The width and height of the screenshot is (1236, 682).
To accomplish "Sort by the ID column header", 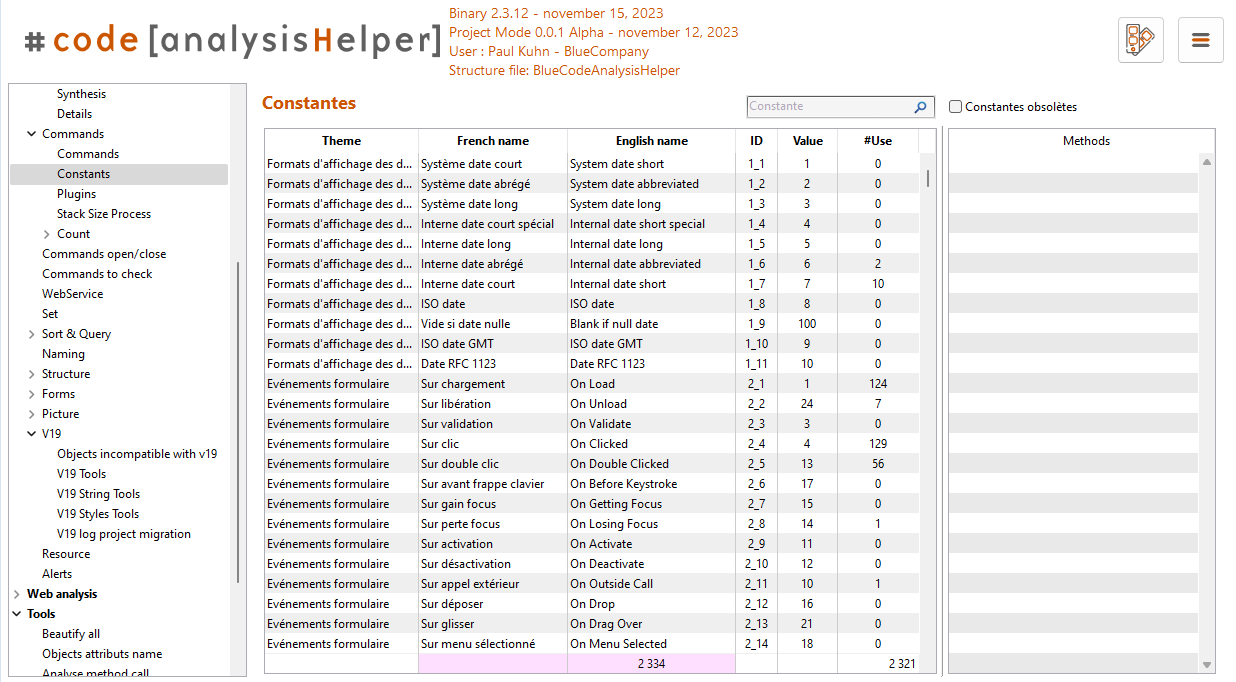I will (x=756, y=141).
